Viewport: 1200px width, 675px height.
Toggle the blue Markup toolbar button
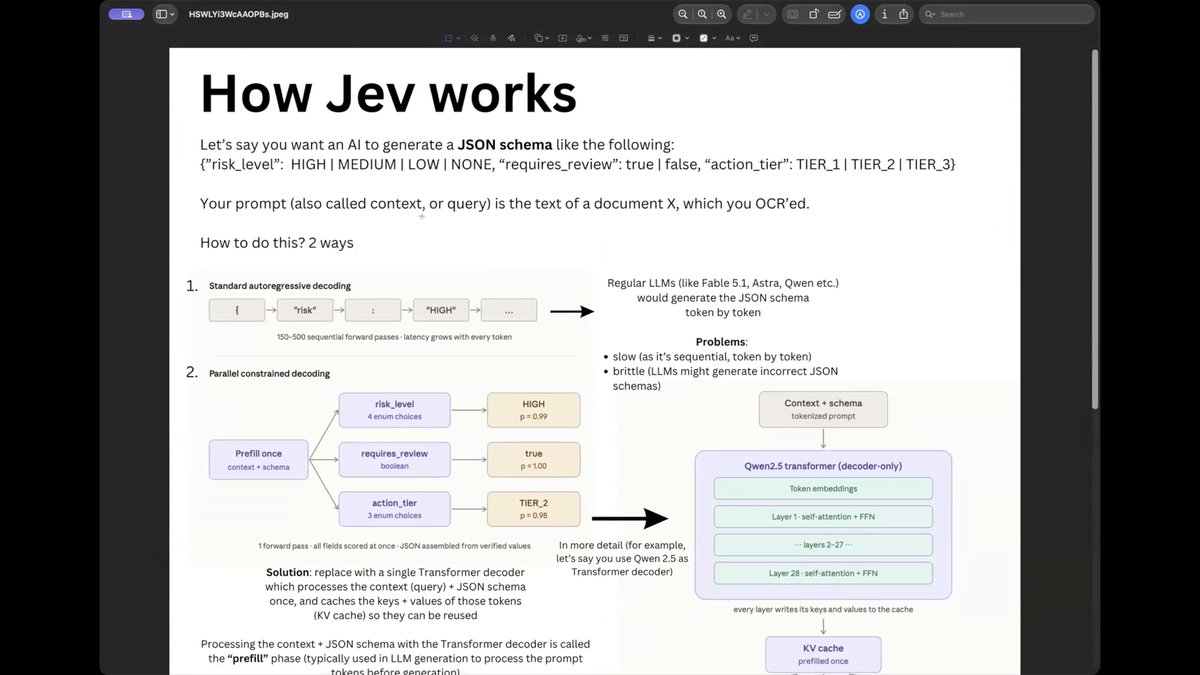click(860, 14)
